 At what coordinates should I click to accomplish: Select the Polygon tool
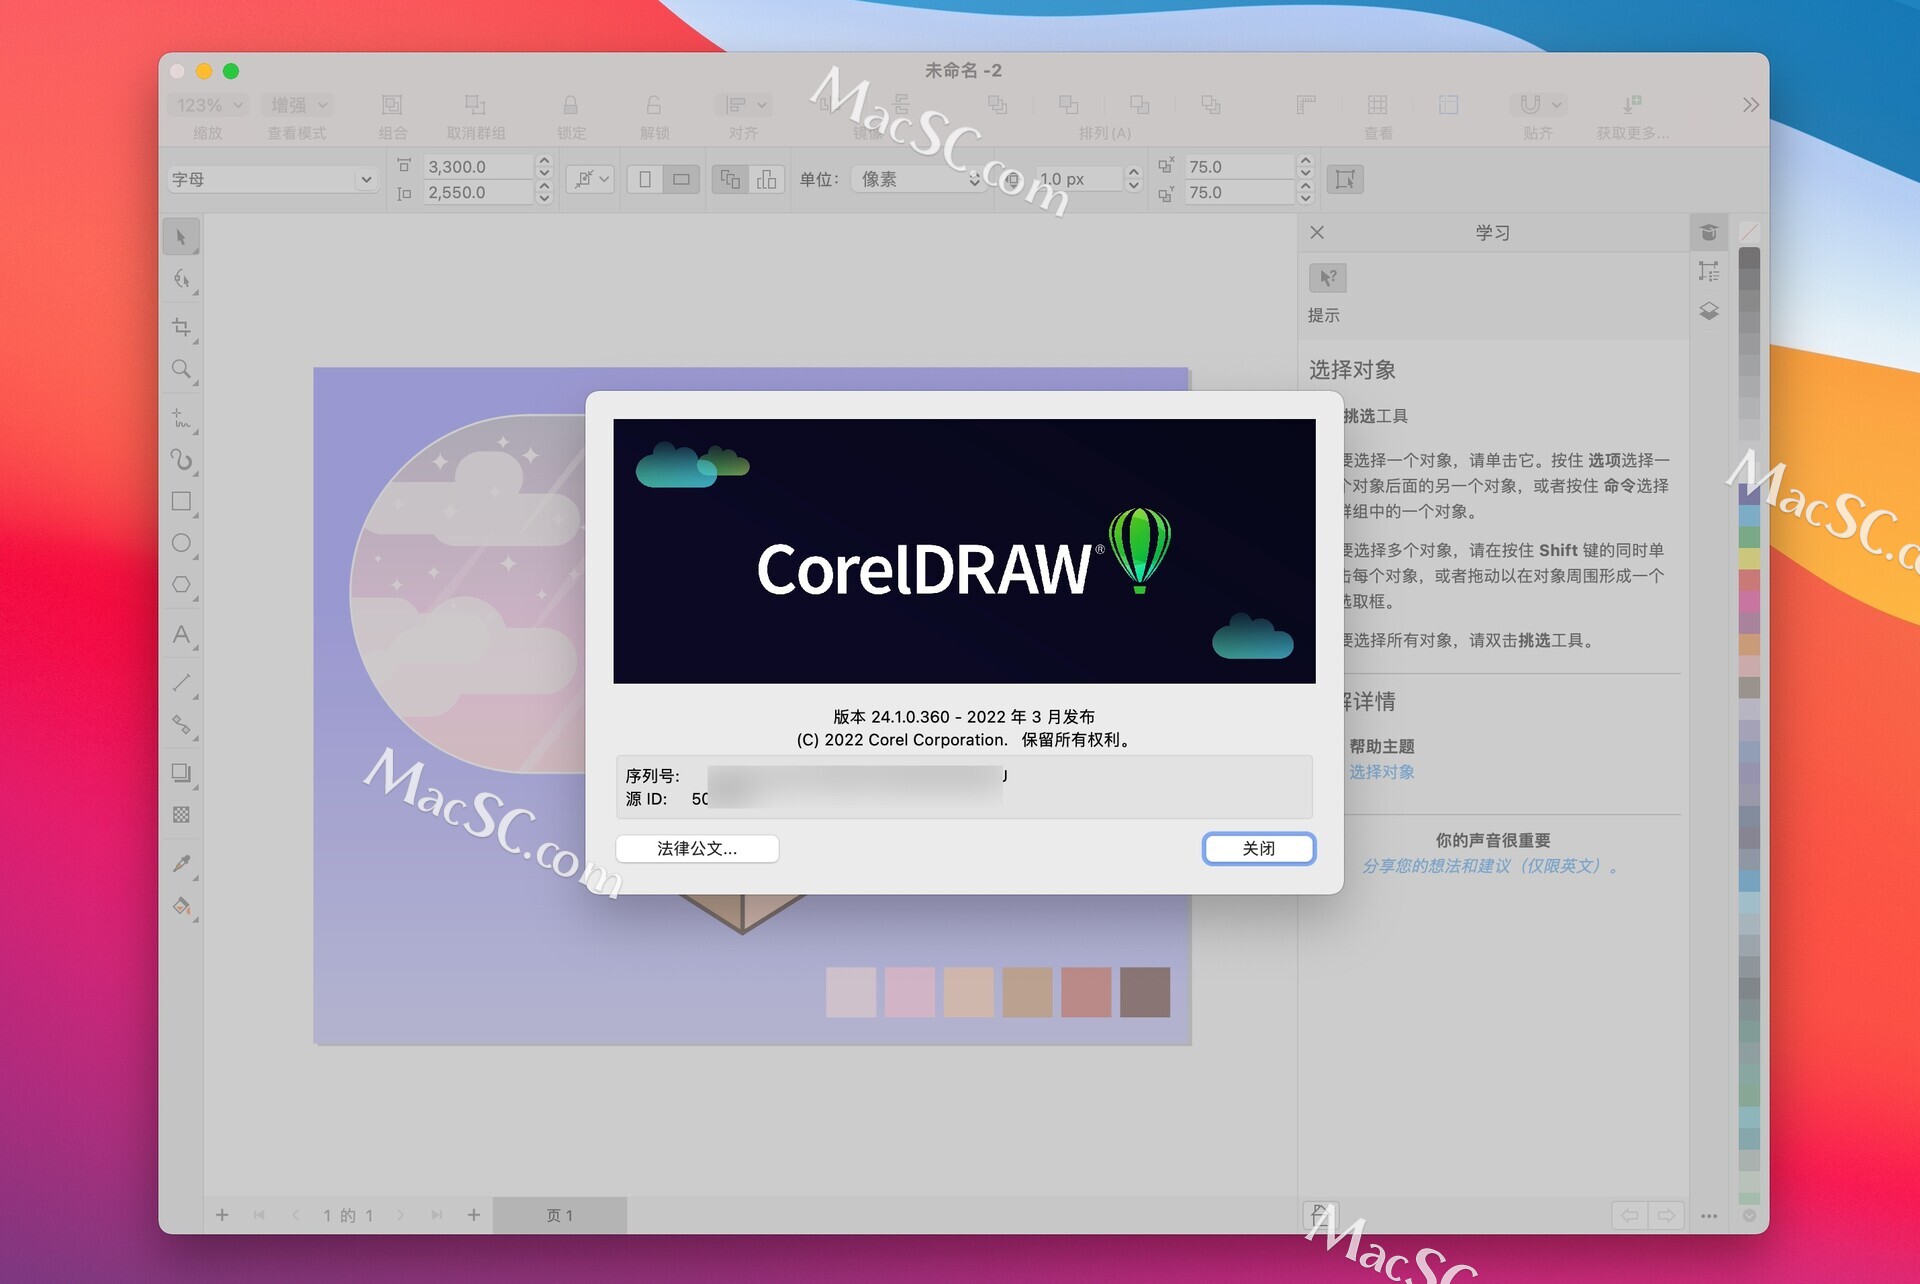pos(181,585)
